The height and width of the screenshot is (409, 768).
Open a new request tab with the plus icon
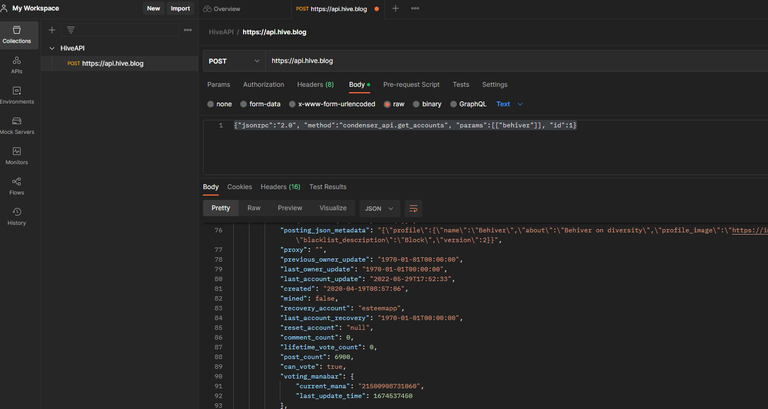(395, 8)
